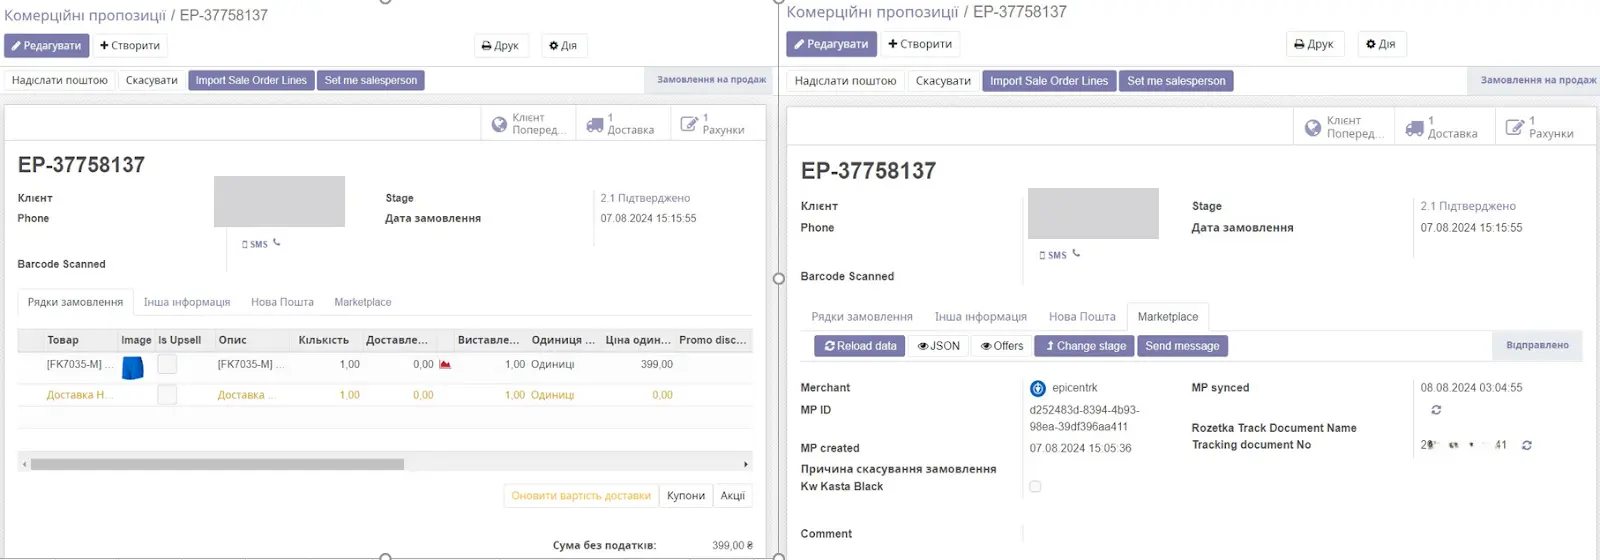Click Створити in the right panel

[920, 44]
